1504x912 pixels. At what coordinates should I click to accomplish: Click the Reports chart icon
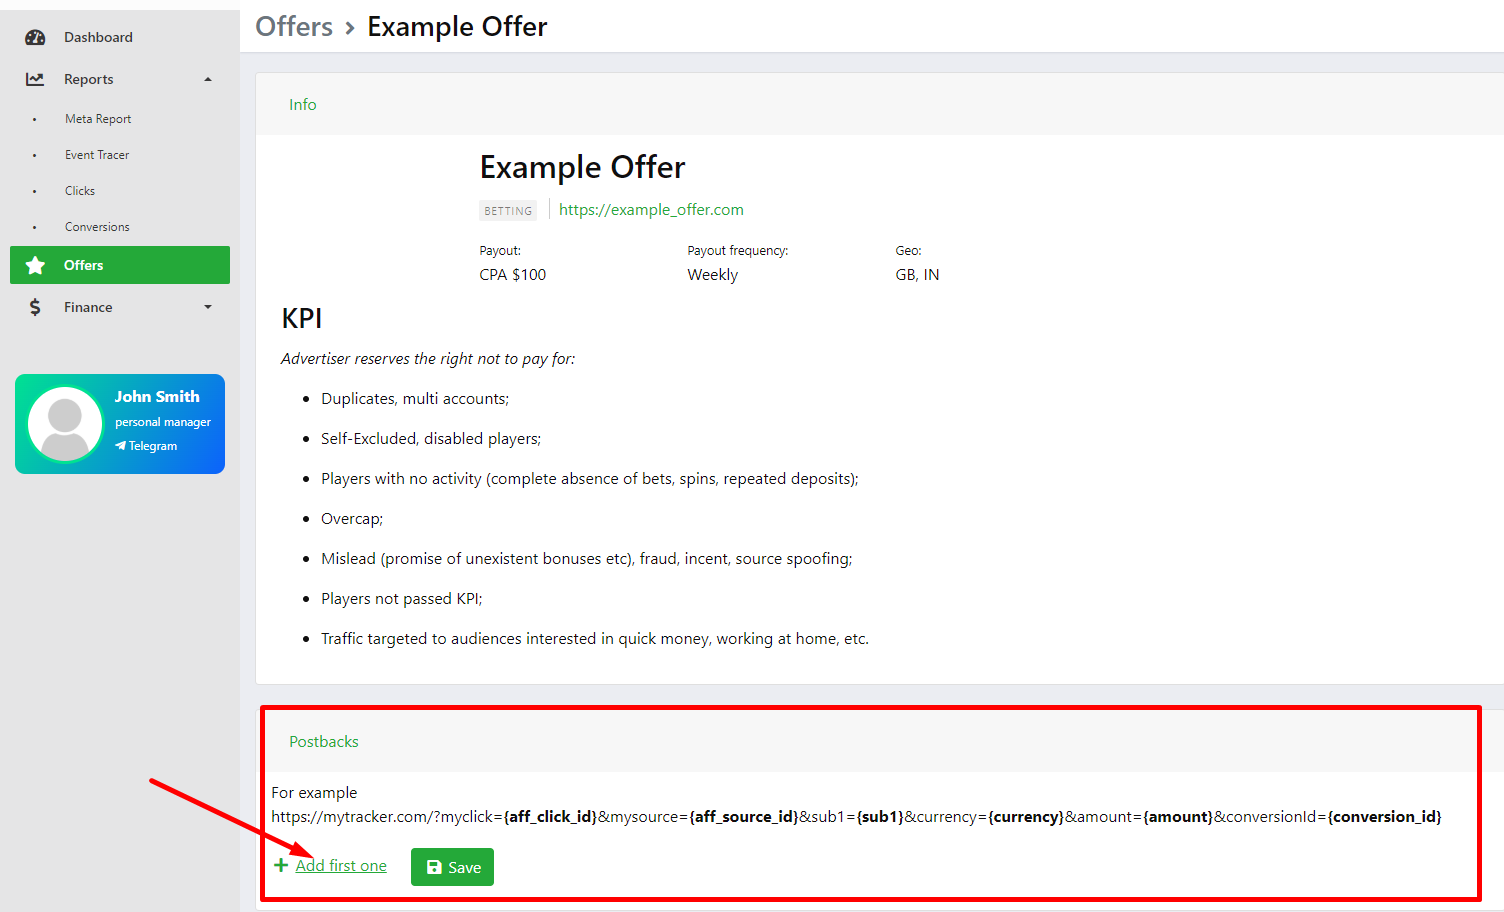35,79
